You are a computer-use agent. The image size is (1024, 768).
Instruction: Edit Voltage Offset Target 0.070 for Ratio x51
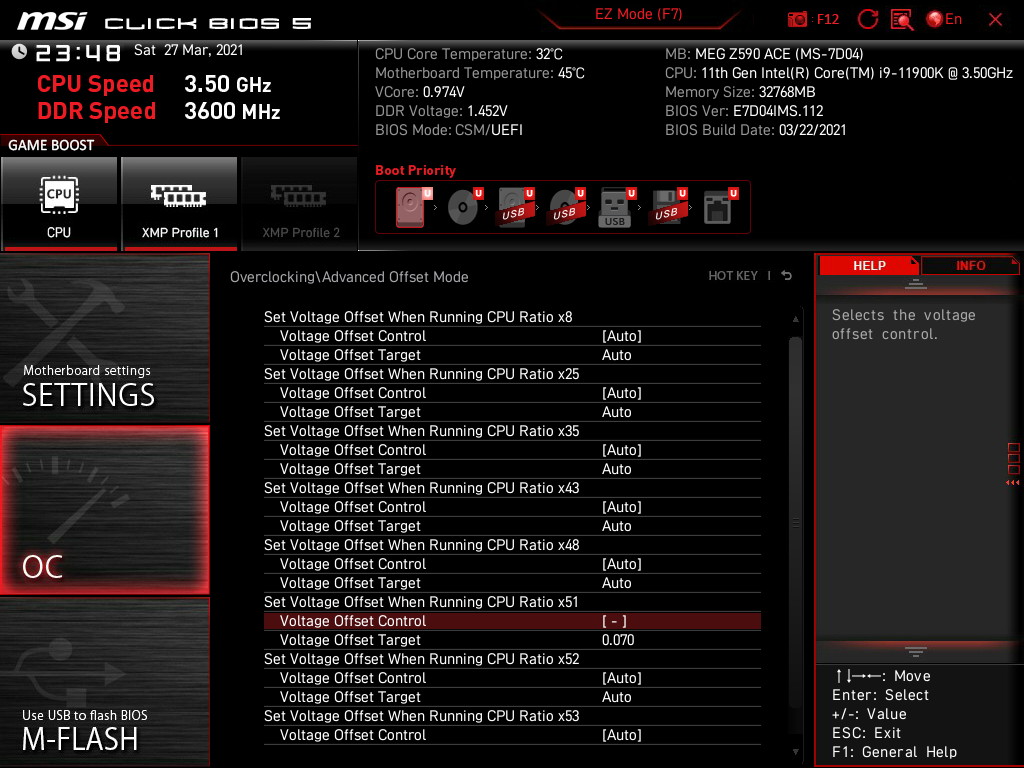pos(512,640)
